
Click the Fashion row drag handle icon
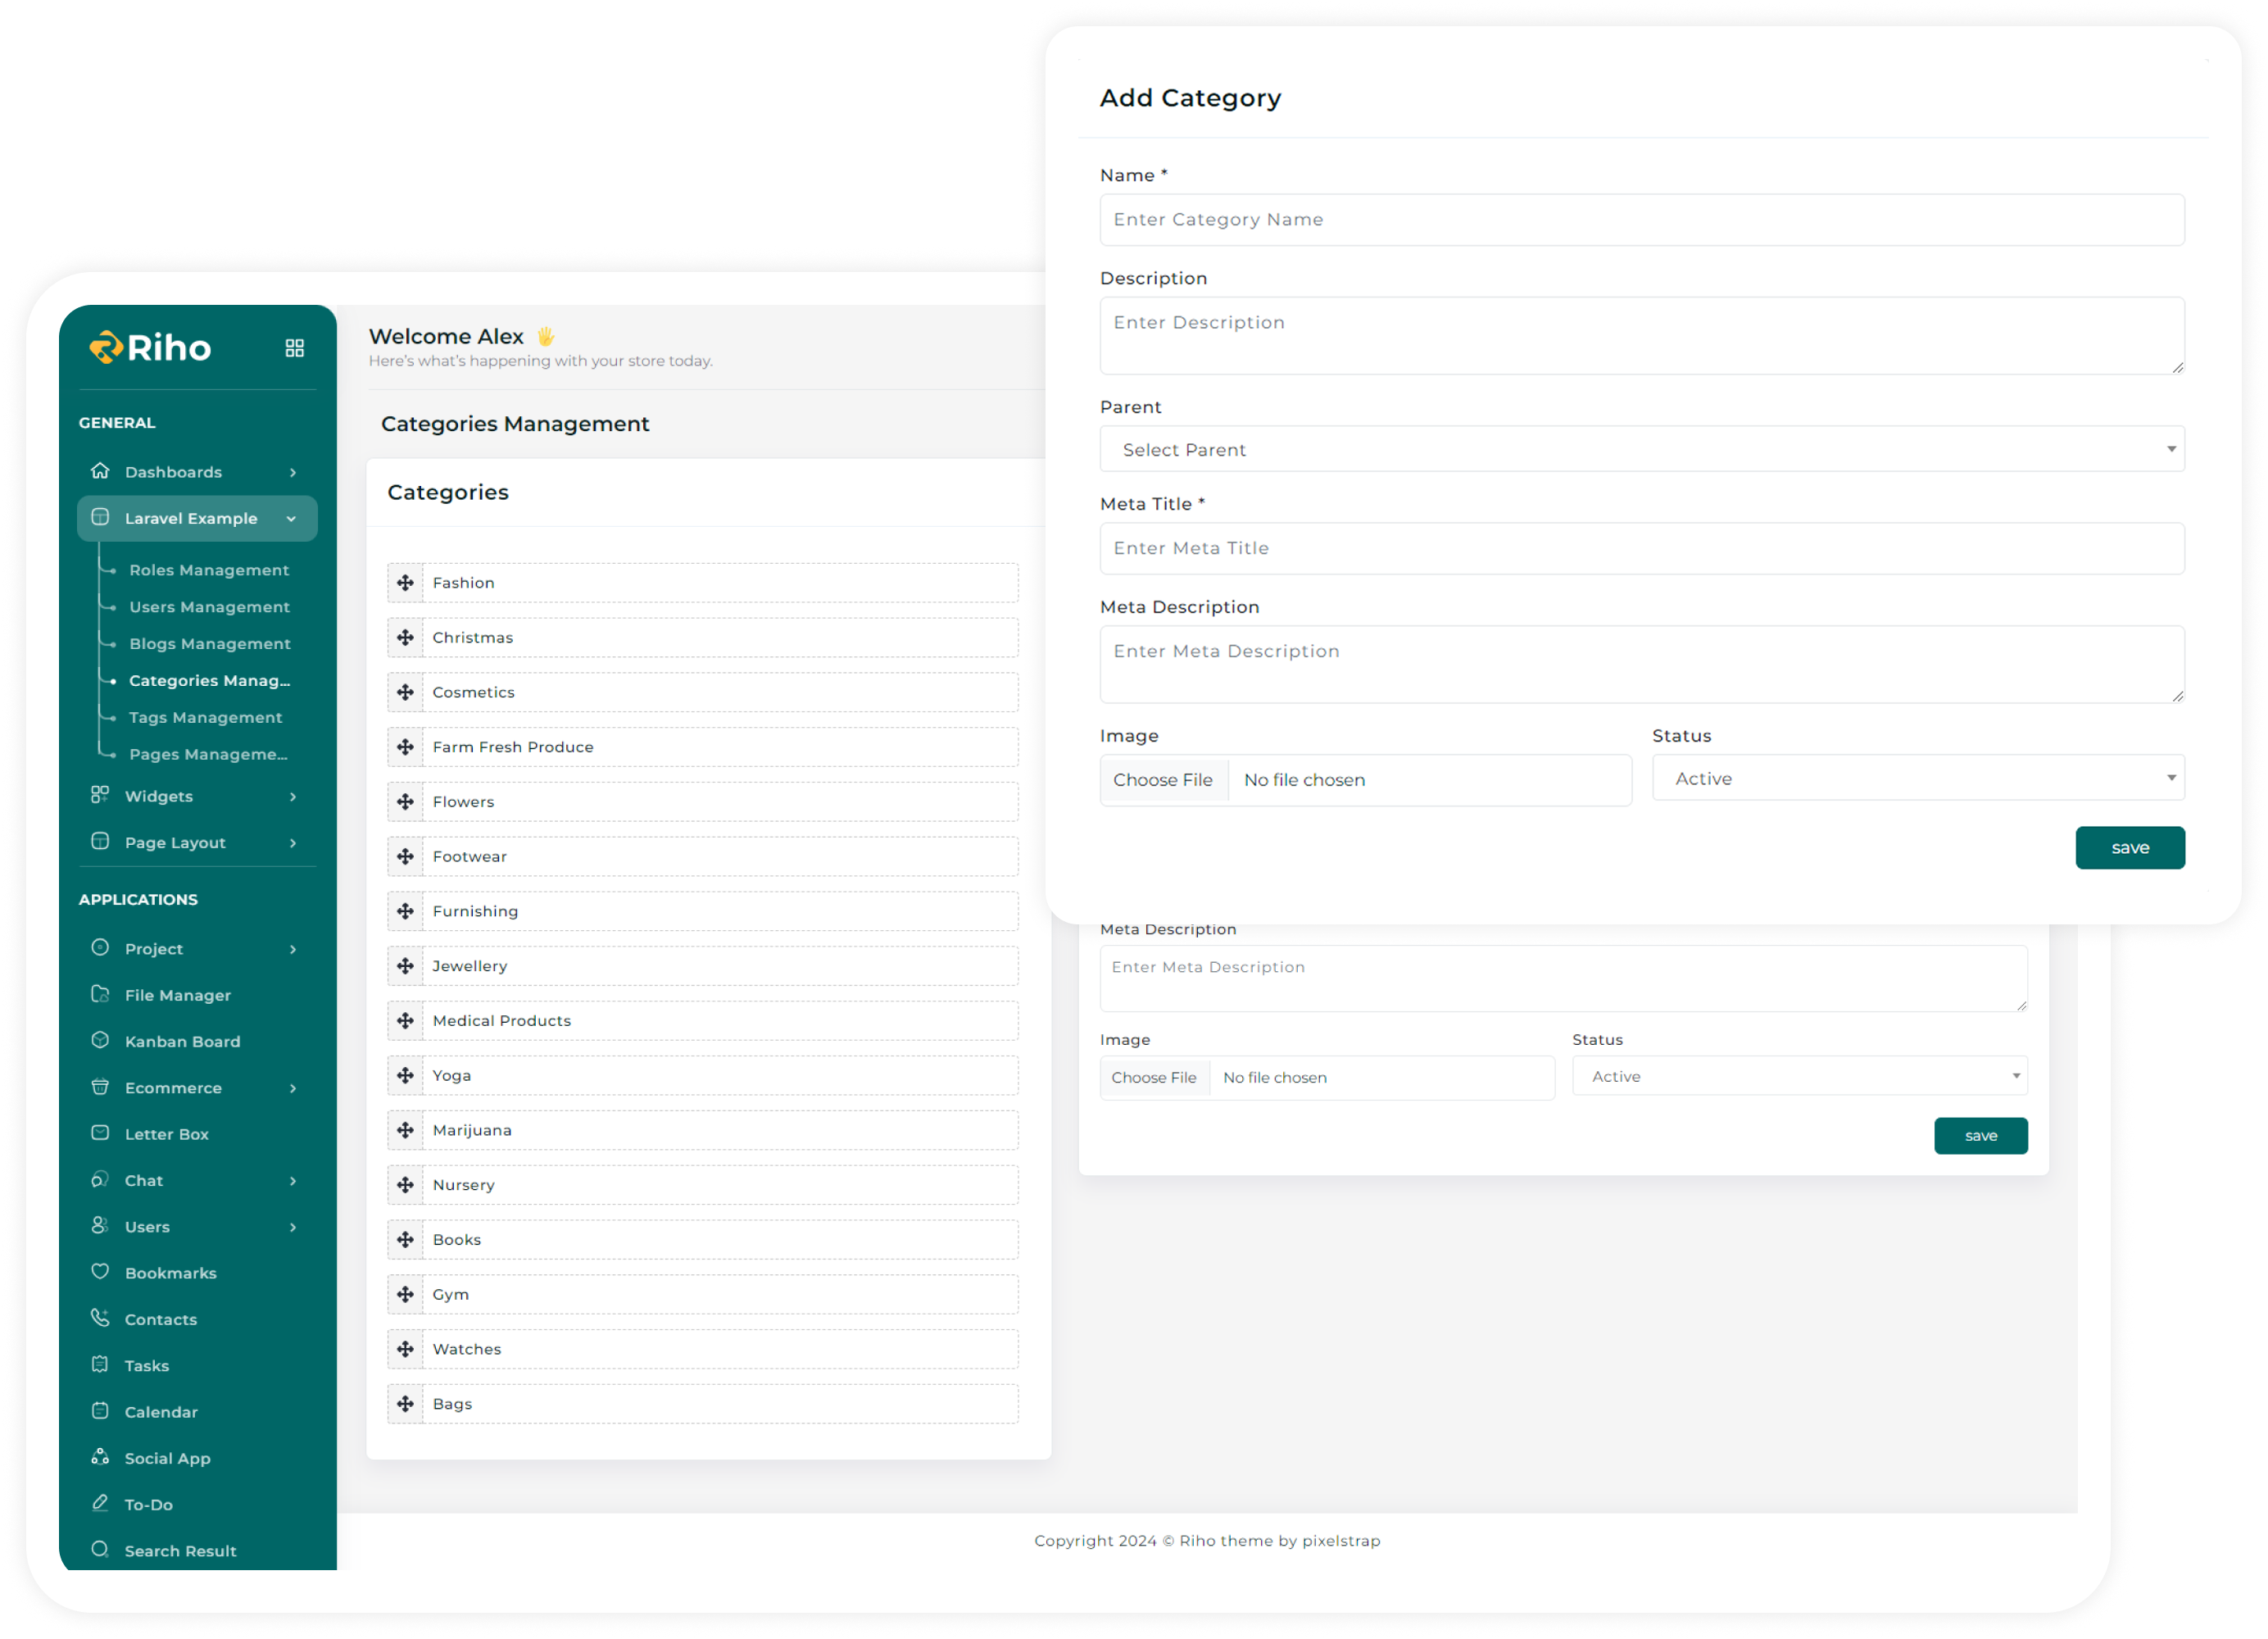405,583
